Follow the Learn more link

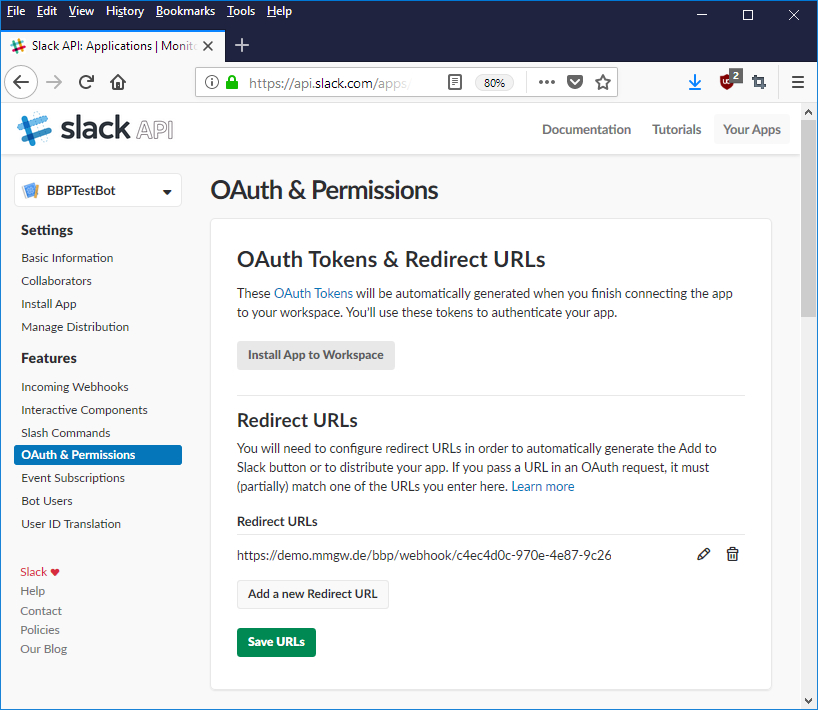543,486
